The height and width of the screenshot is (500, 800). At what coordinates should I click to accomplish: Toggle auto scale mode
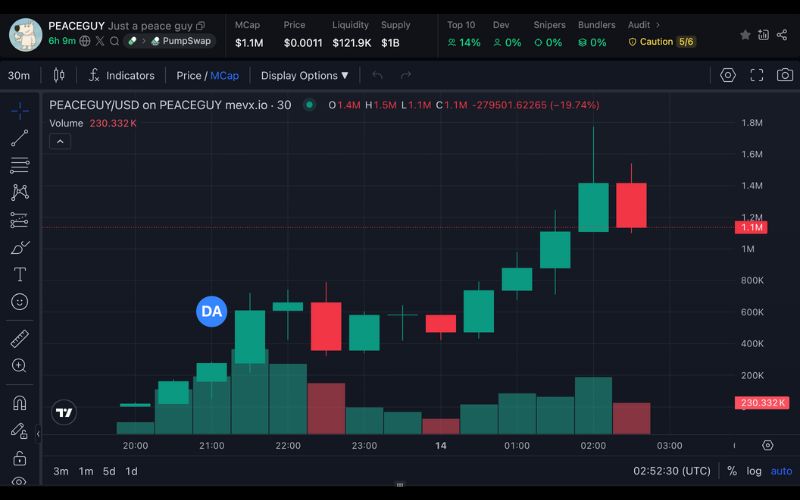(x=782, y=471)
